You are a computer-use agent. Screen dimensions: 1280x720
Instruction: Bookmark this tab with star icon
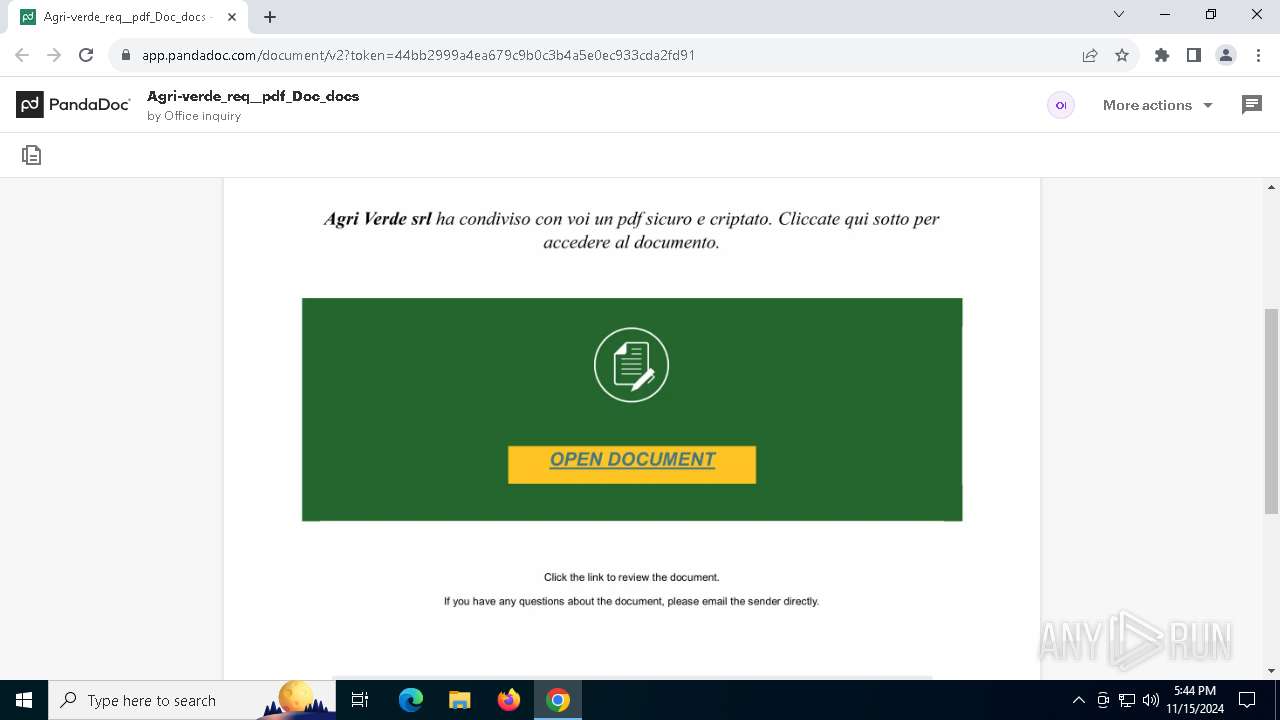click(1122, 55)
